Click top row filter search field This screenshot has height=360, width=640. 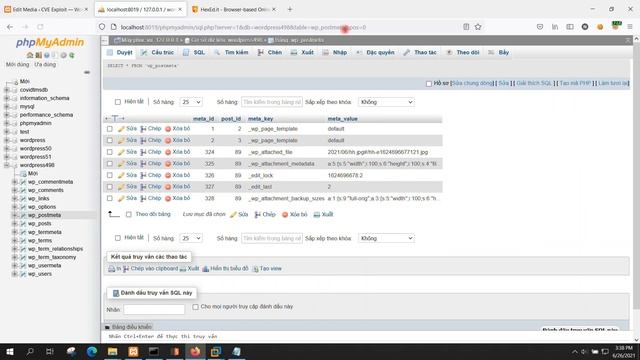[272, 102]
